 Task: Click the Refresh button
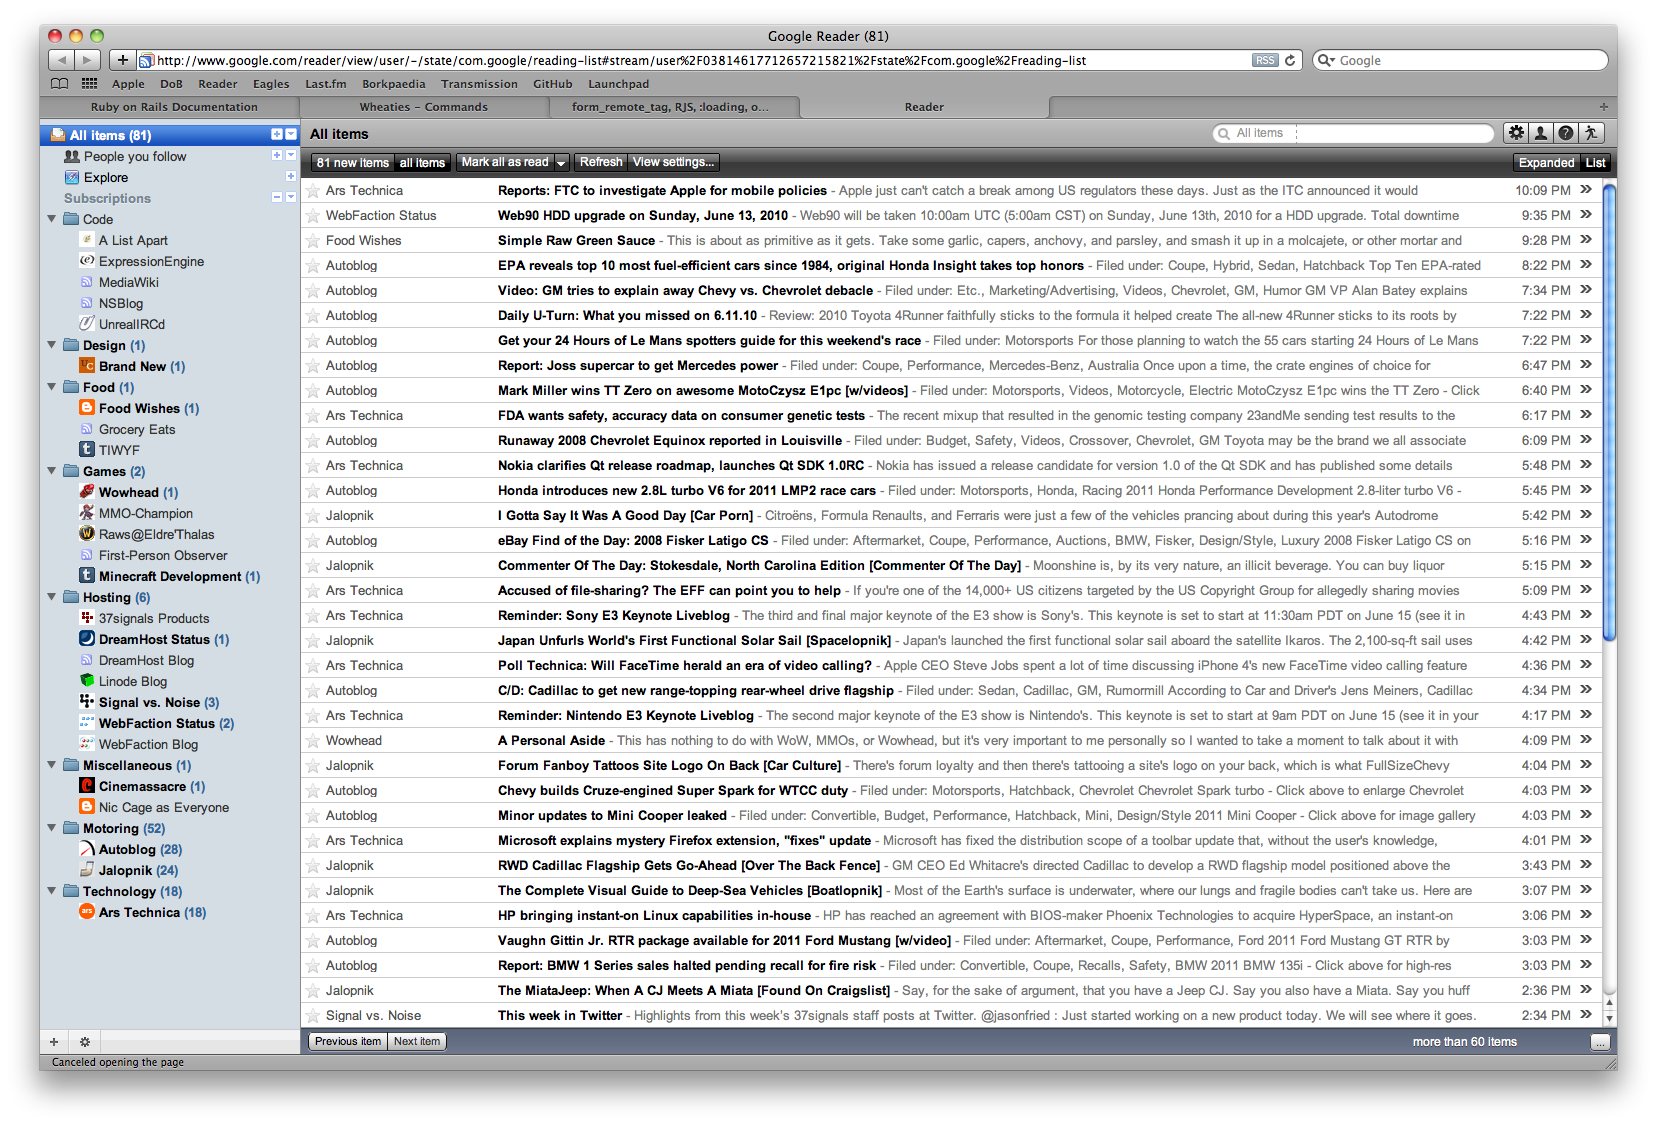click(x=600, y=162)
